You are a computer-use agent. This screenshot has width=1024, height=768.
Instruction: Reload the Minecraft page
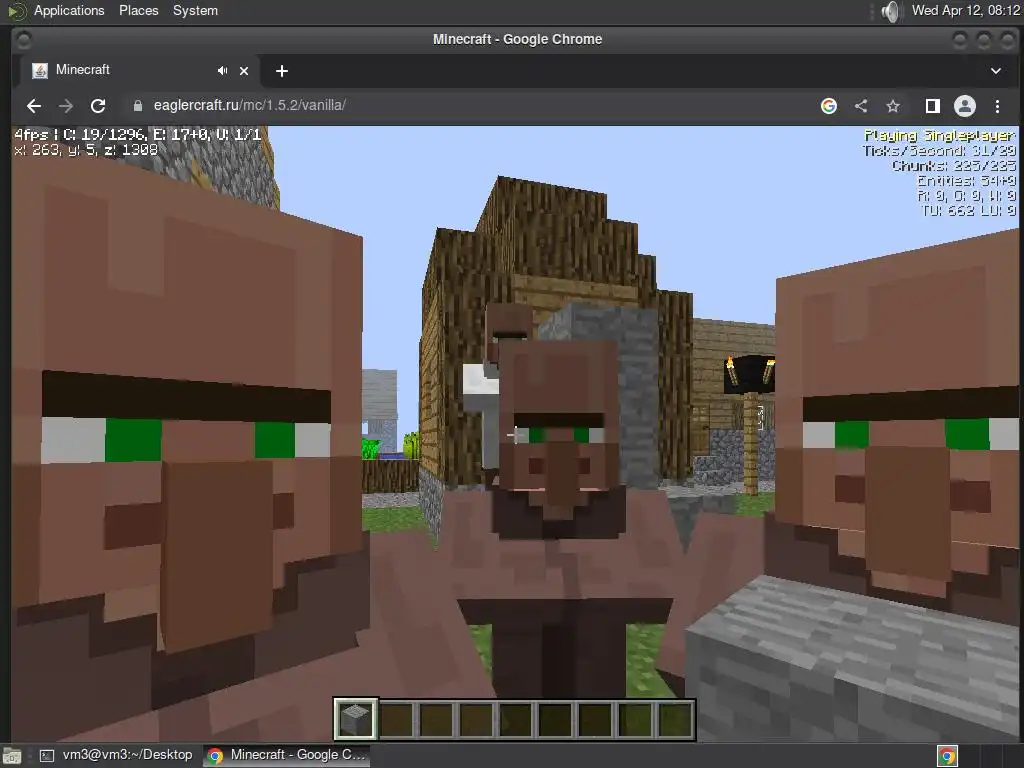tap(98, 106)
